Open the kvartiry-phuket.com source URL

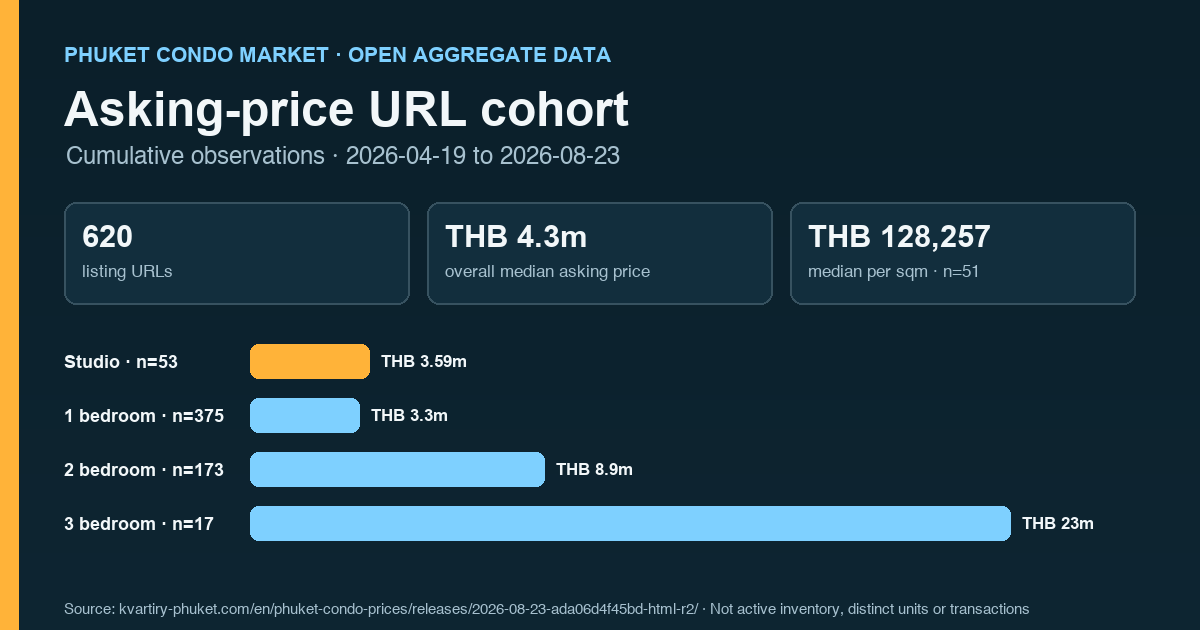[x=409, y=609]
